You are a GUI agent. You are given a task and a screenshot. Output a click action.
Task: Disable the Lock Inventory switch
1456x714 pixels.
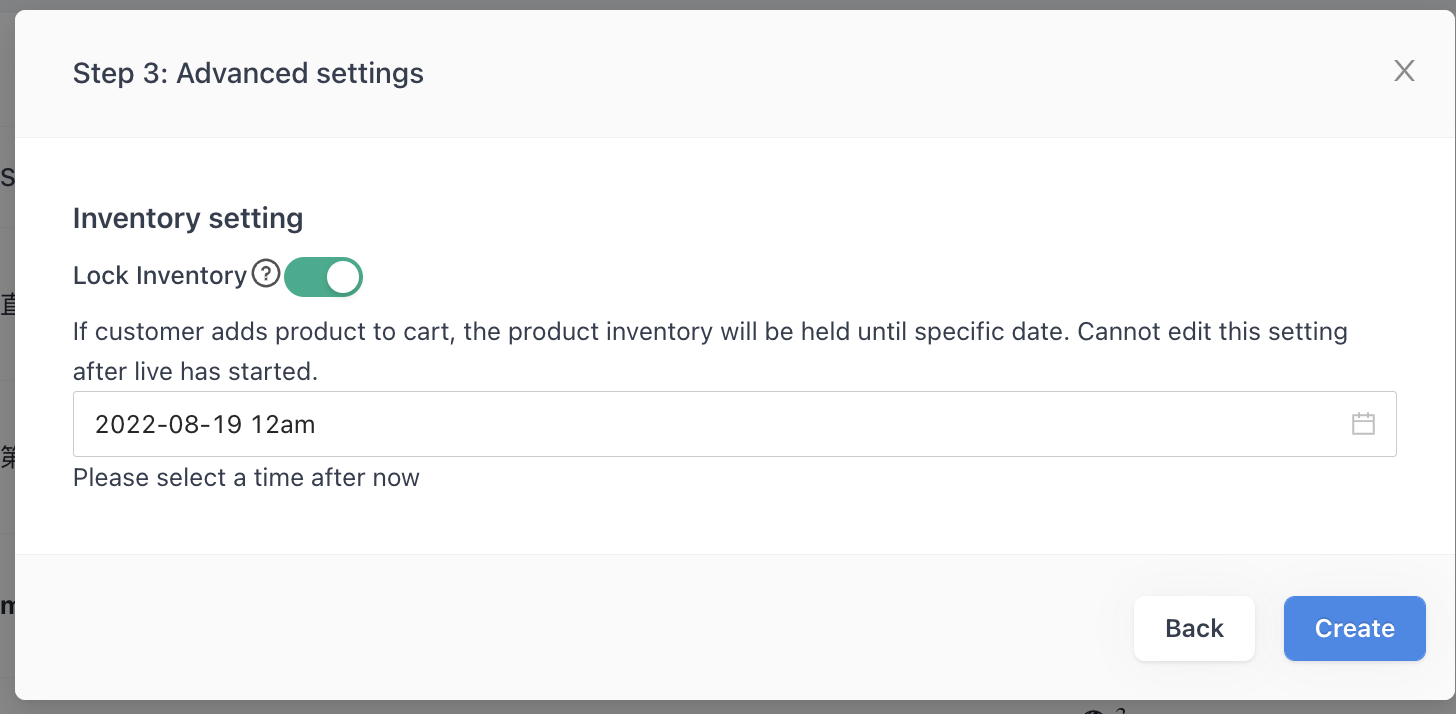point(323,277)
